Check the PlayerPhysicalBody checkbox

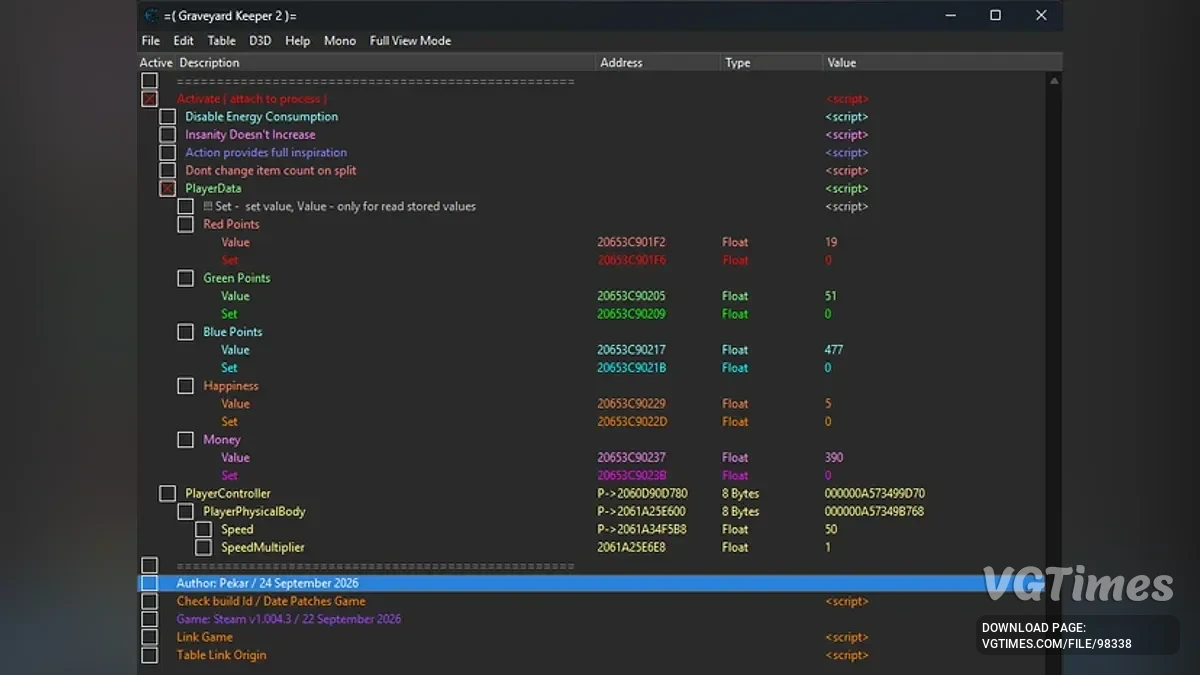click(185, 512)
